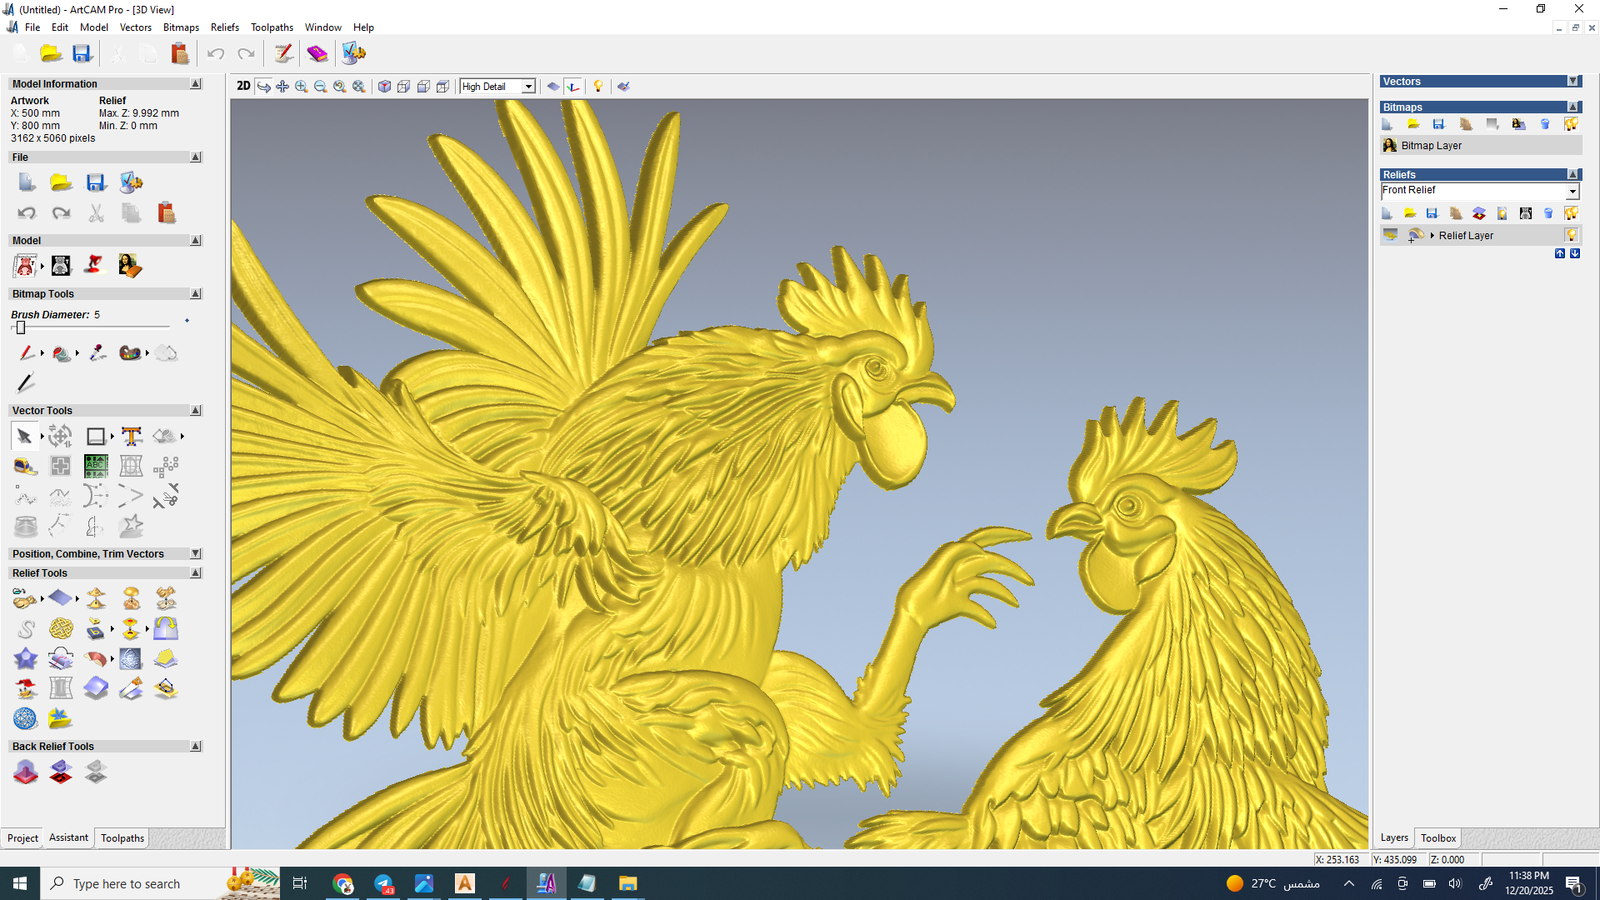The image size is (1600, 900).
Task: Toggle visibility bulb of Relief Layer
Action: coord(1571,235)
